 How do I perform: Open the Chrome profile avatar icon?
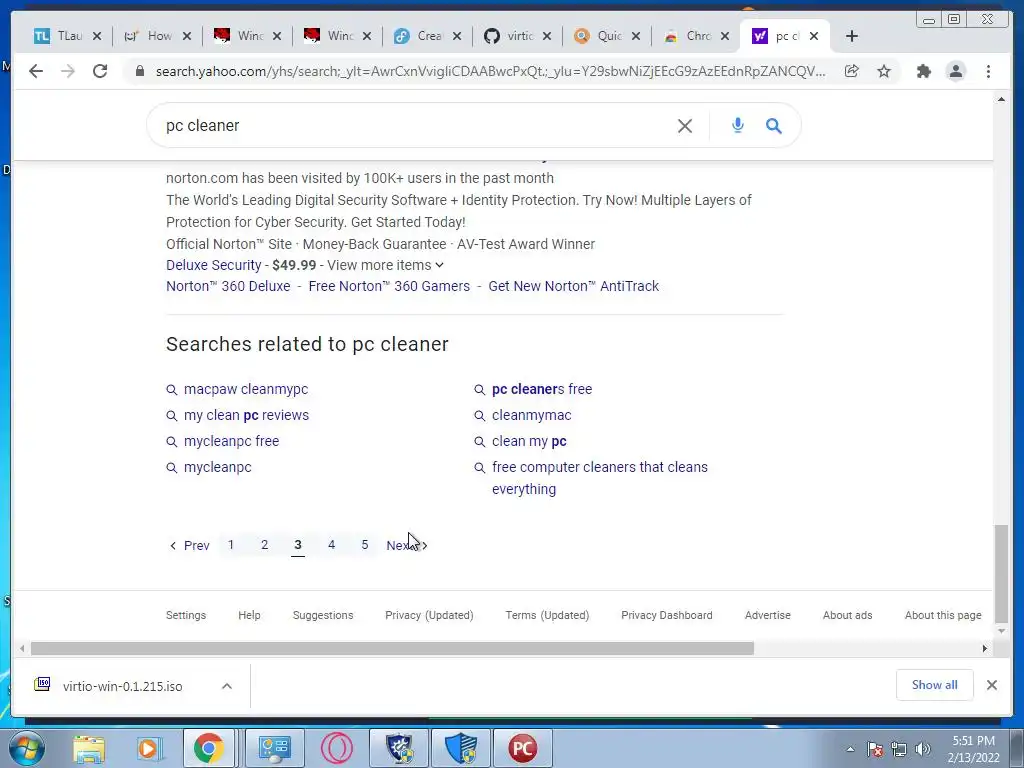pyautogui.click(x=956, y=71)
